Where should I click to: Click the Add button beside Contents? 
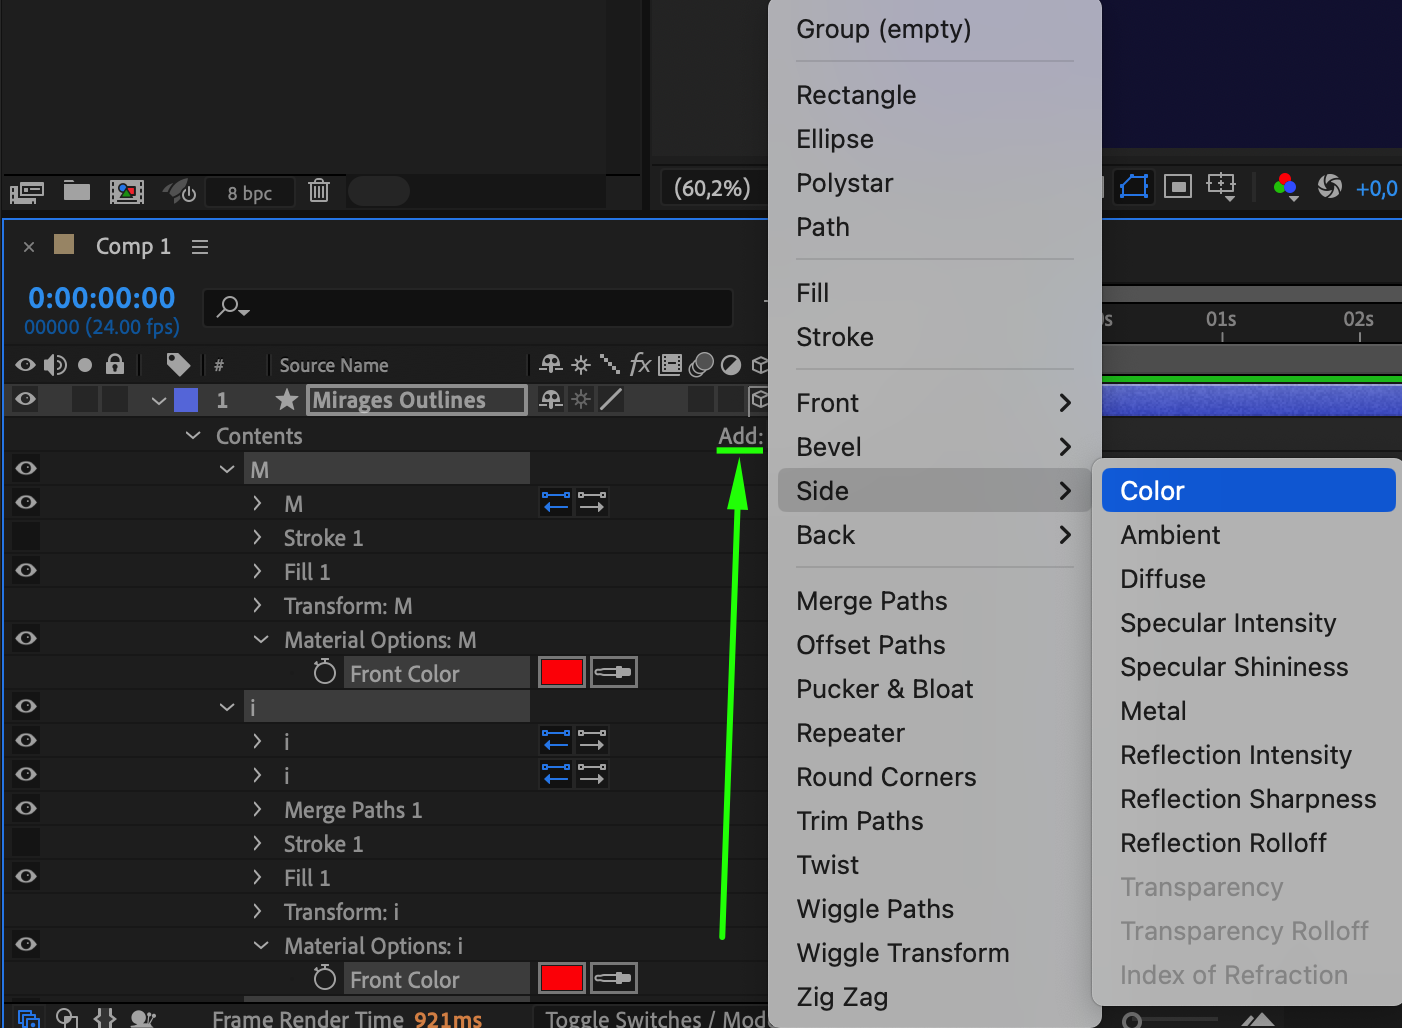pos(740,436)
